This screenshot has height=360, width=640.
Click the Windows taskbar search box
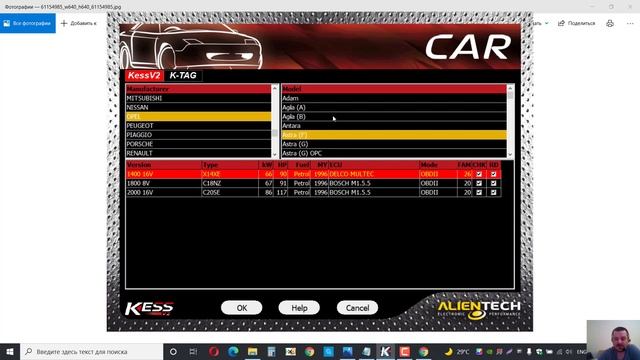pyautogui.click(x=91, y=351)
